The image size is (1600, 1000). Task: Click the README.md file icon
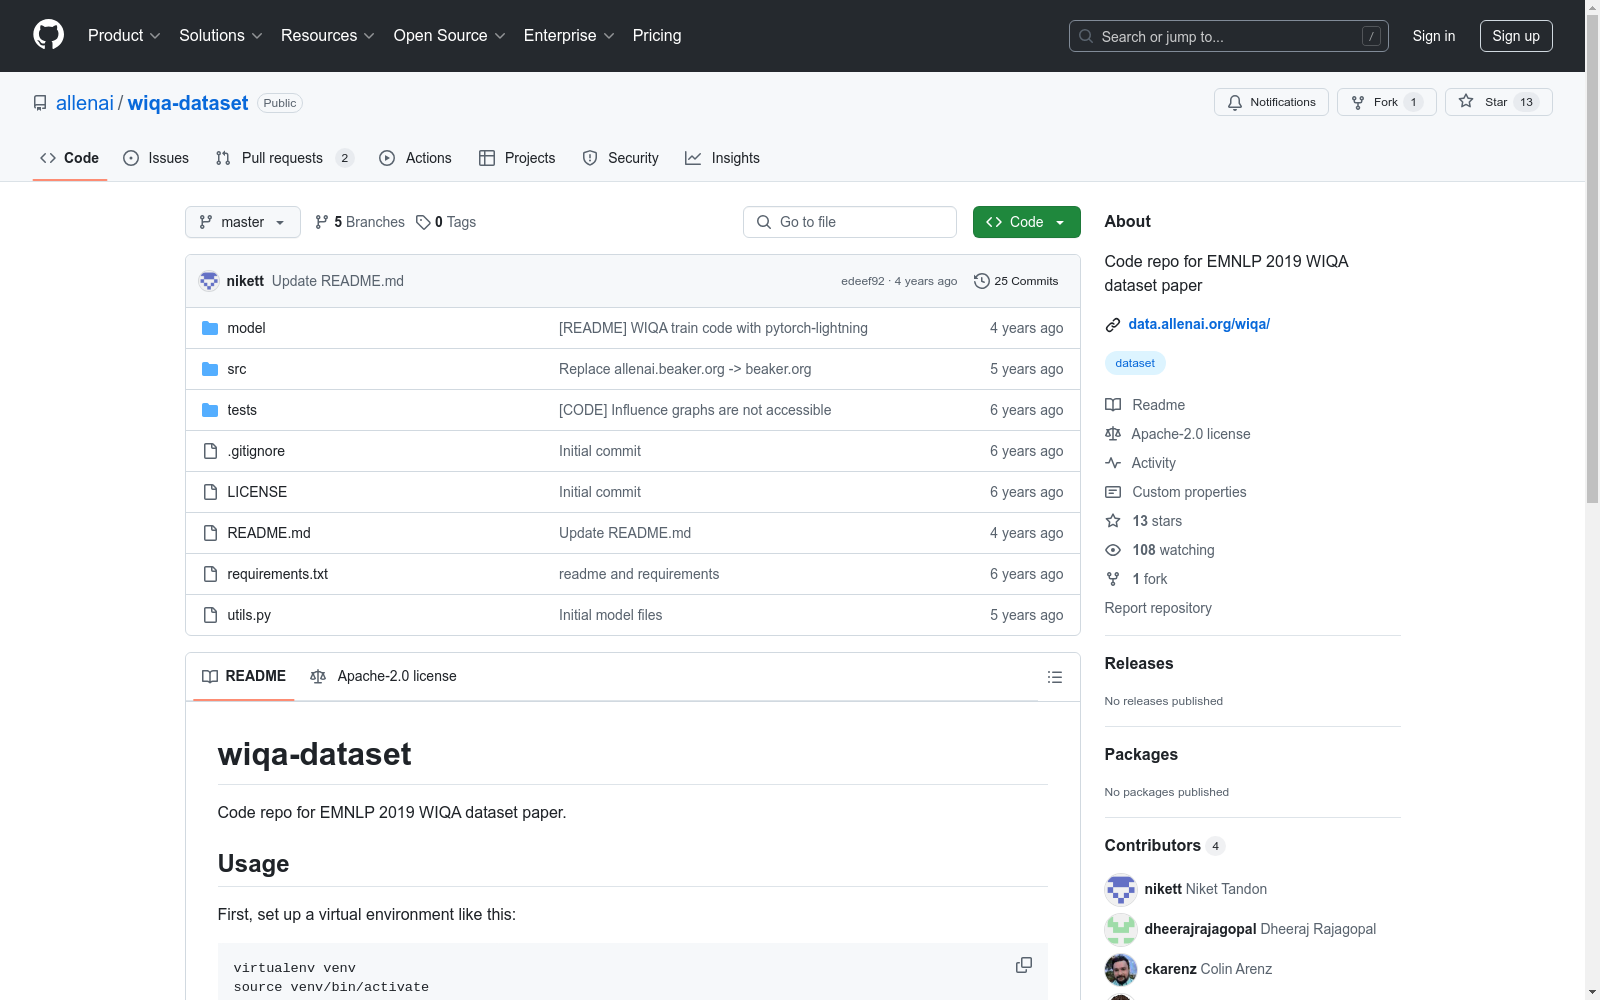(210, 533)
